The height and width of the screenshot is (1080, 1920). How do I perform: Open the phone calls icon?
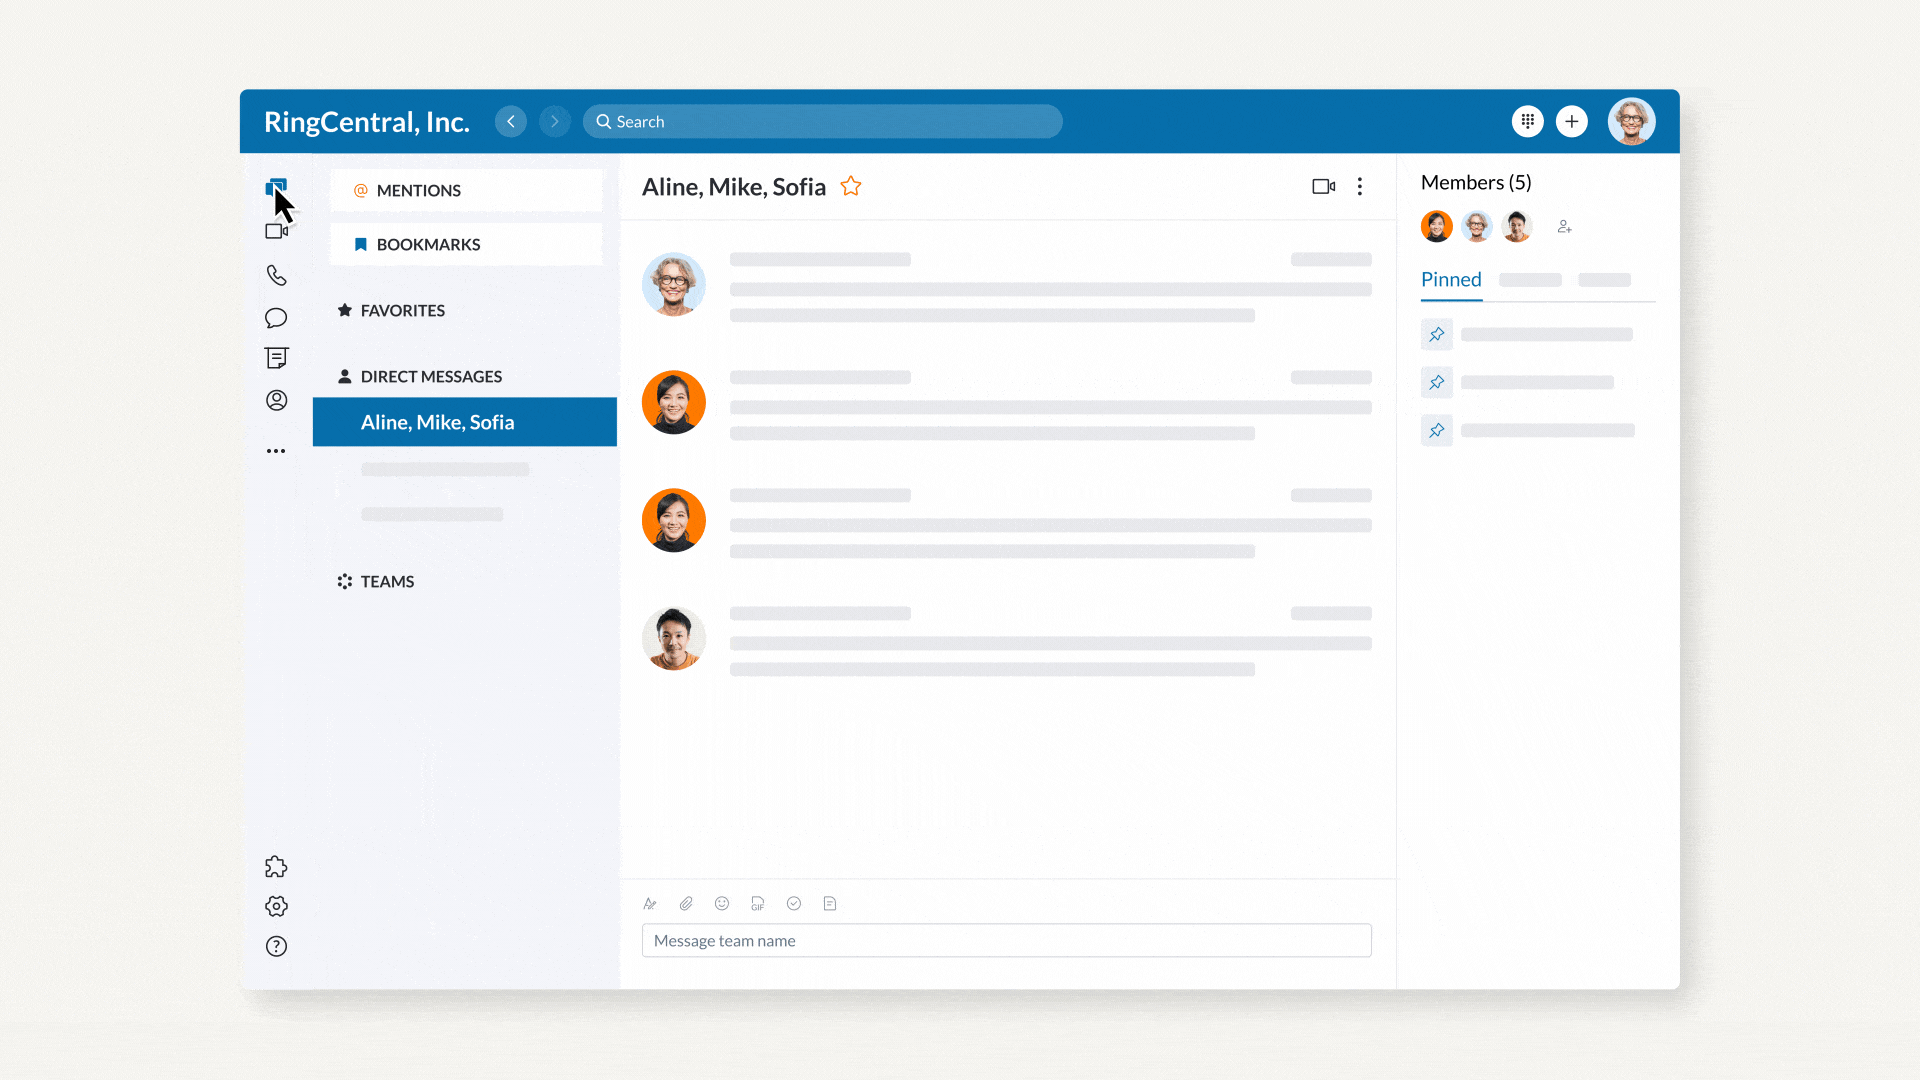276,276
